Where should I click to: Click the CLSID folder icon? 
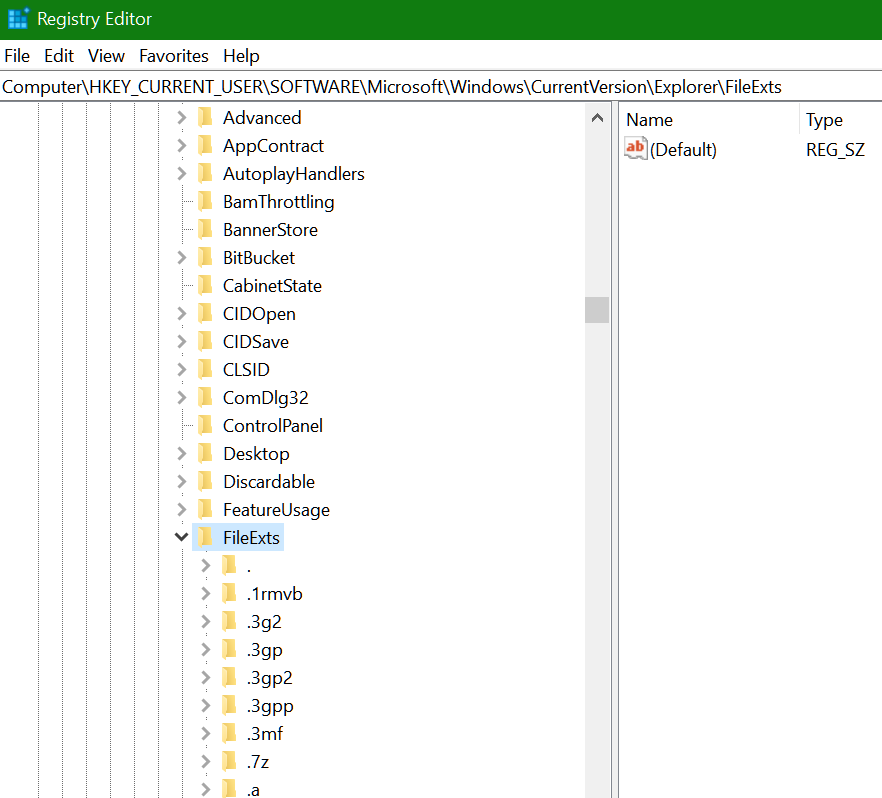[205, 369]
